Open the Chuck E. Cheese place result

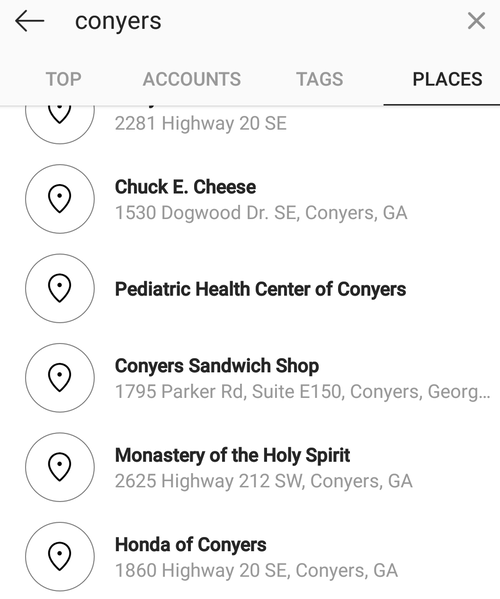(250, 199)
